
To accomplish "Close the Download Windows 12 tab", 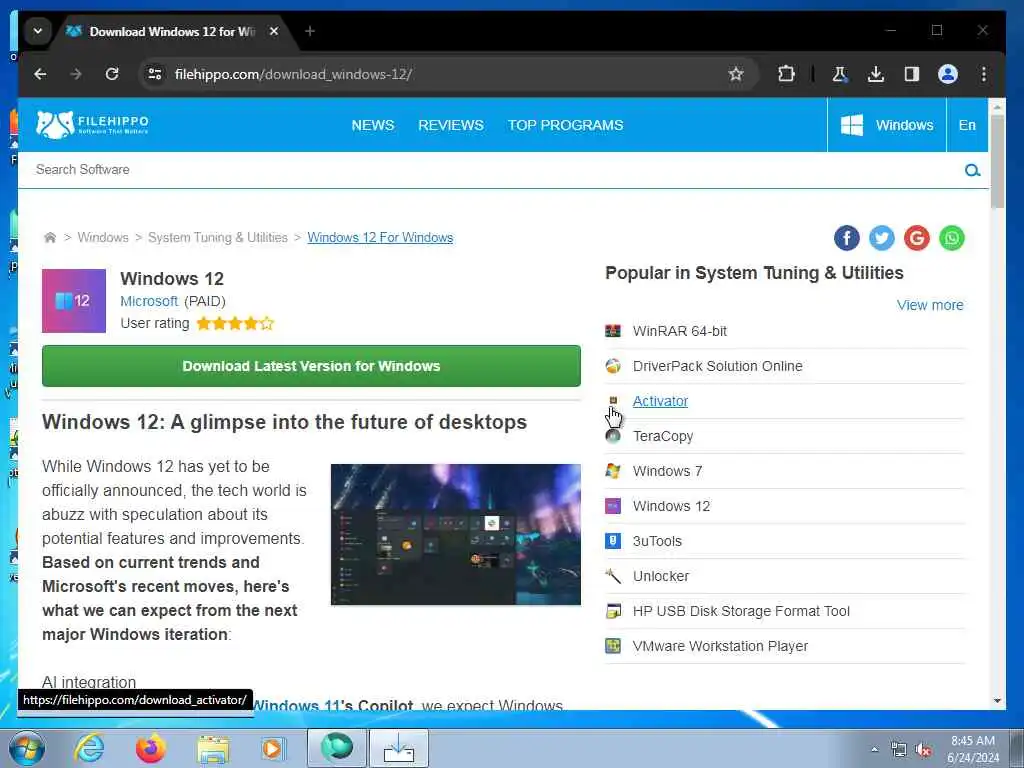I will point(274,31).
